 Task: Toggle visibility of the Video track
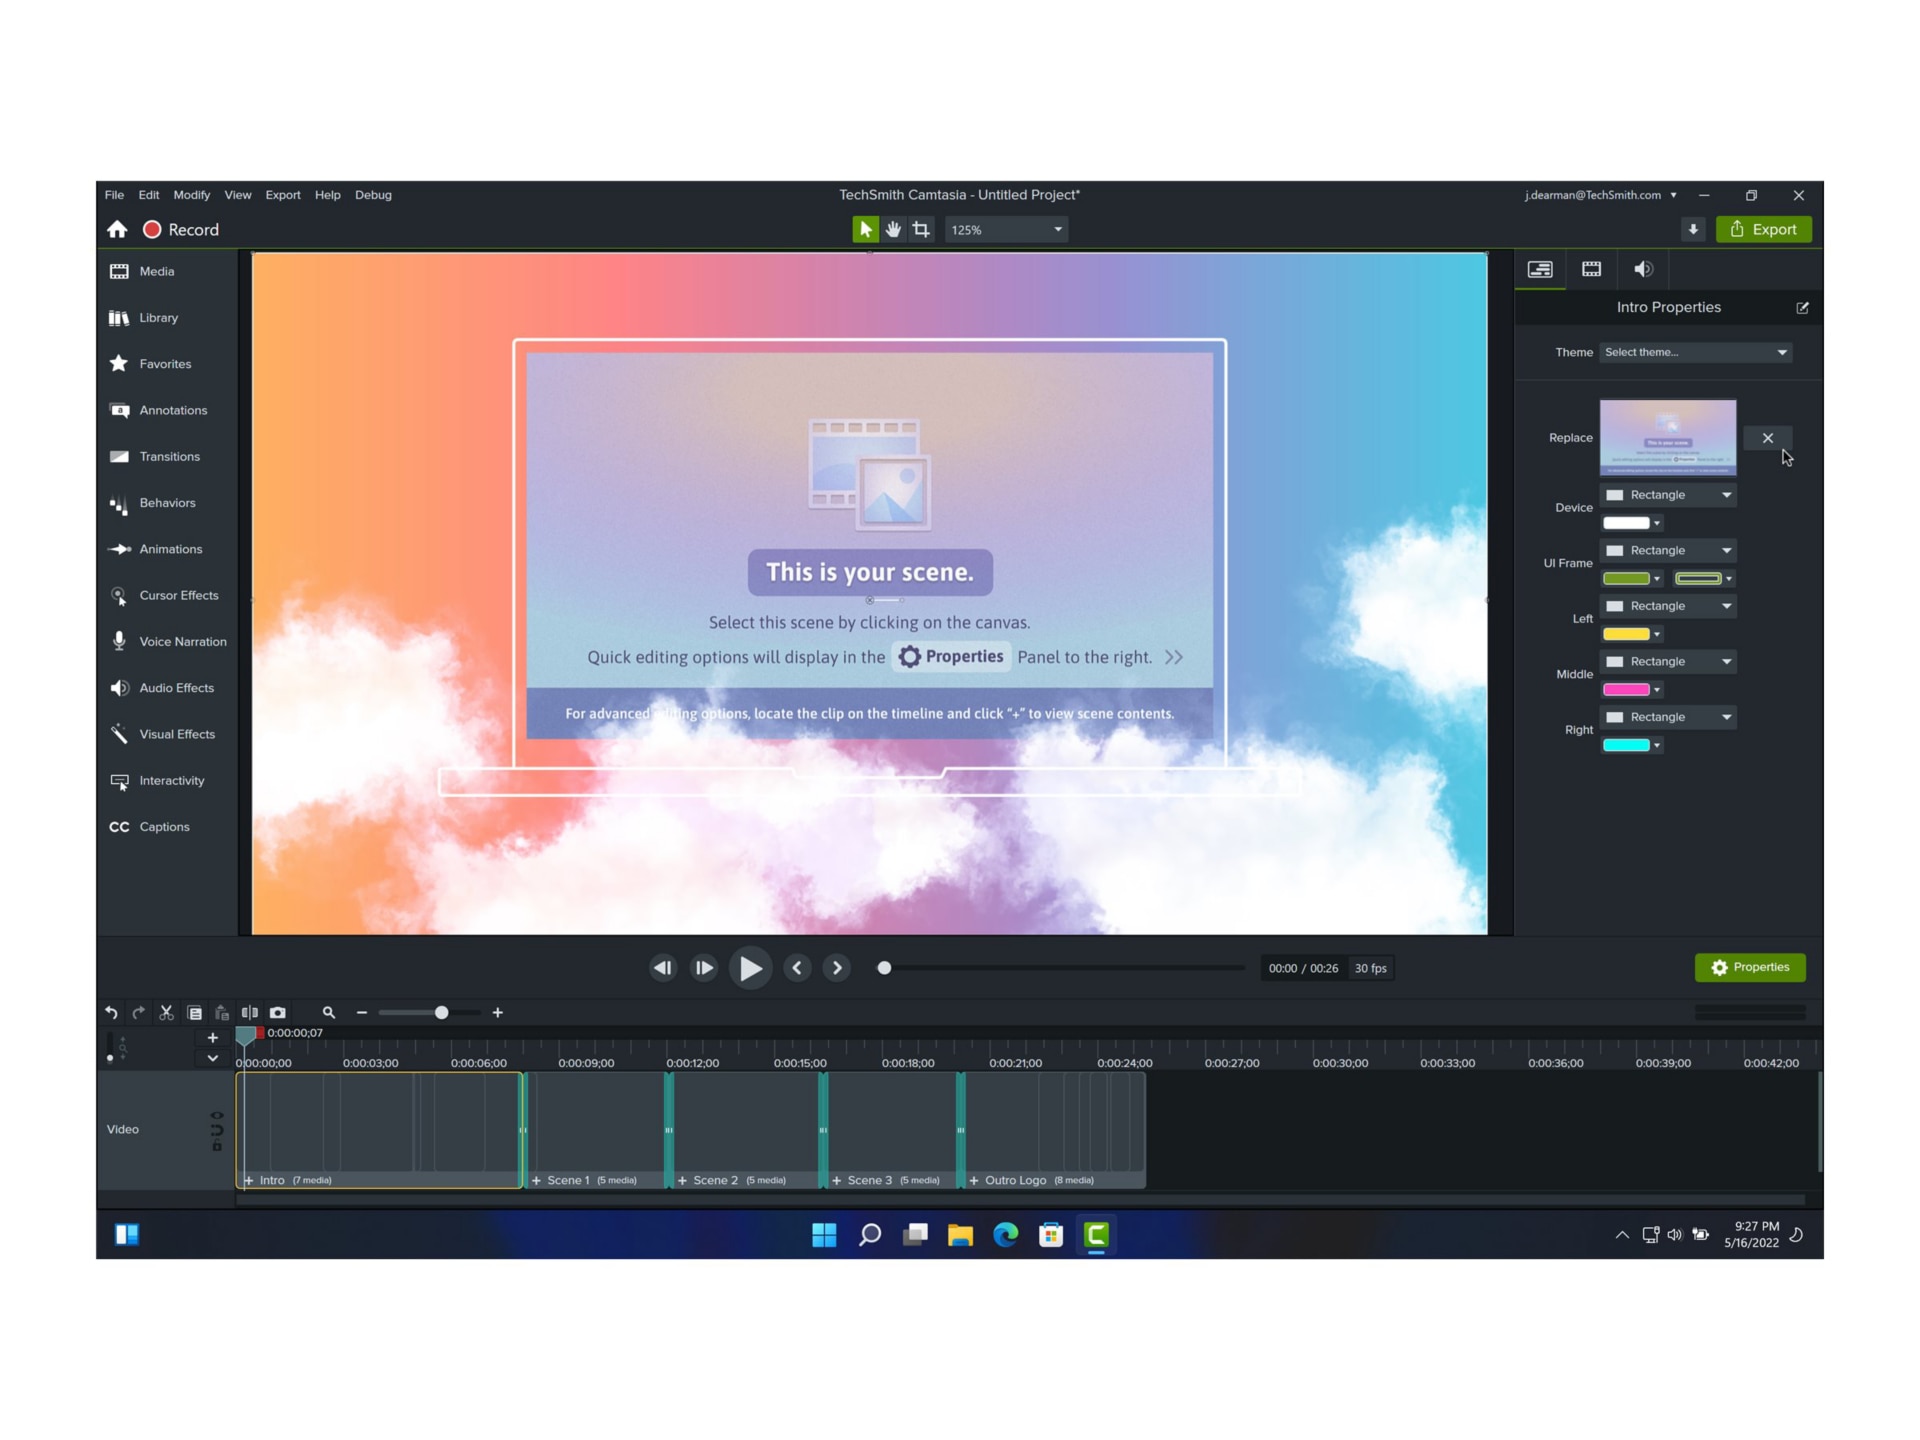tap(215, 1115)
